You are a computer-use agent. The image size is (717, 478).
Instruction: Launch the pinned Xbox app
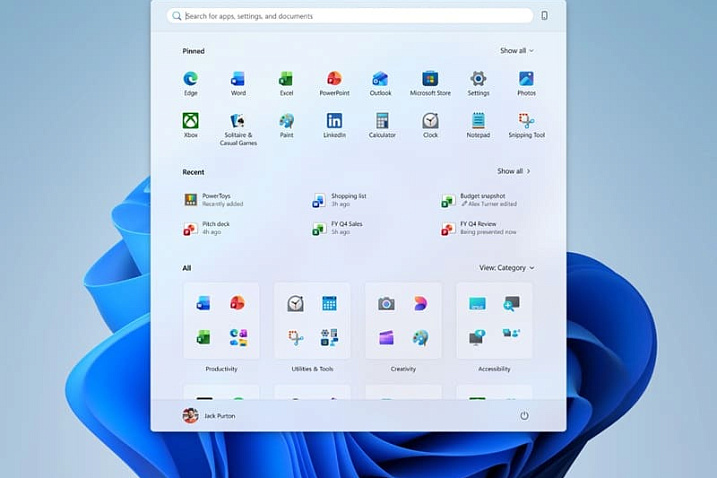click(x=191, y=125)
